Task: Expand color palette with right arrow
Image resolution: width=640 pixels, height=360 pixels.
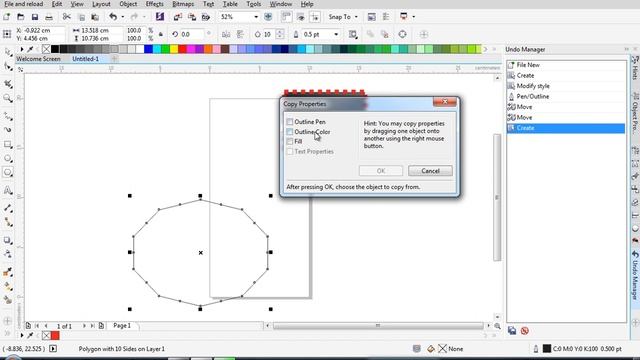Action: 485,49
